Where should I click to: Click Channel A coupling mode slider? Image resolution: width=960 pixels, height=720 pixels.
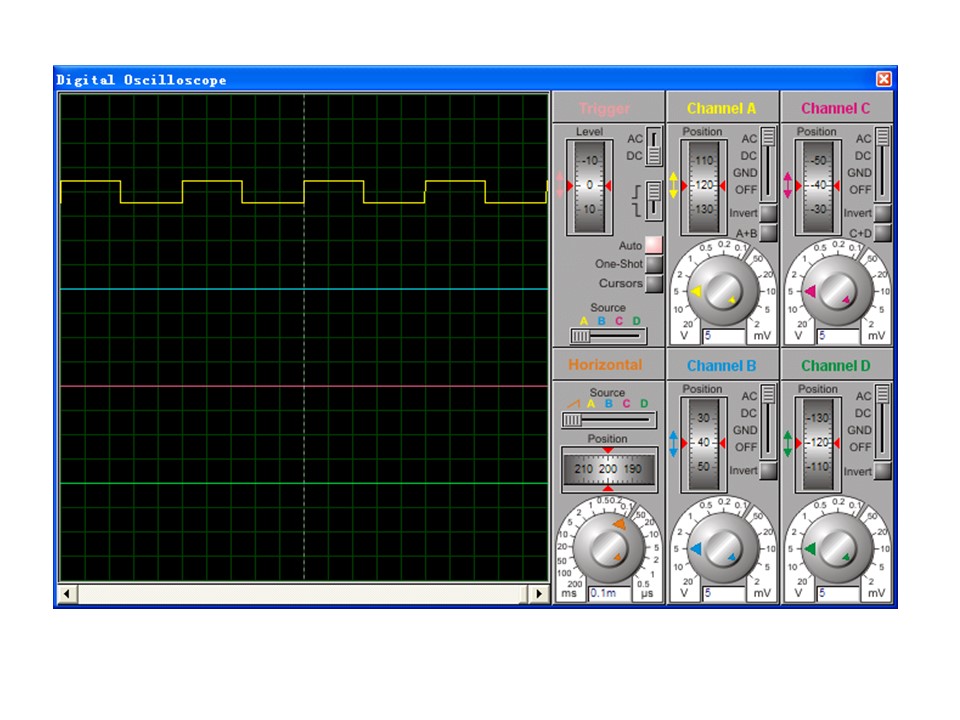tap(768, 164)
